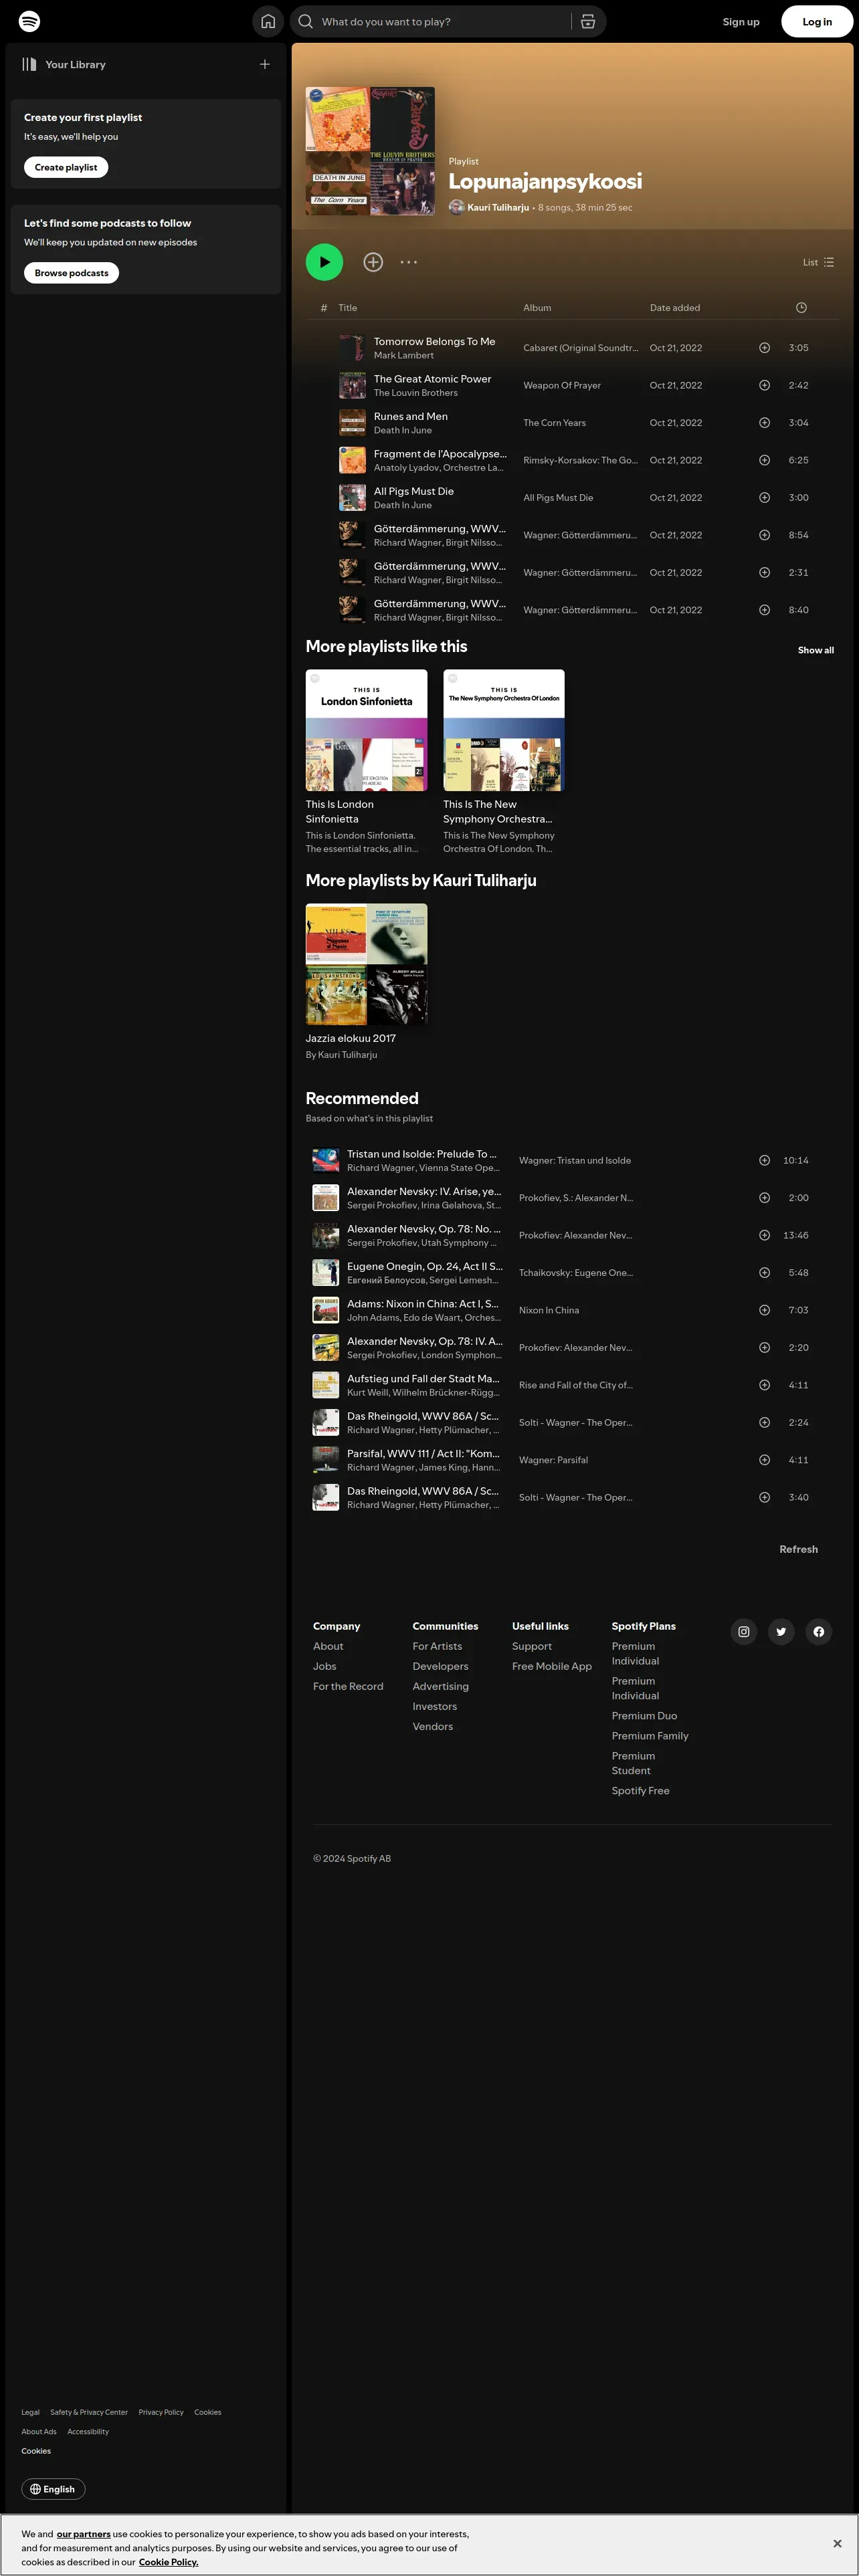The image size is (859, 2576).
Task: Sort by Album column header
Action: [537, 308]
